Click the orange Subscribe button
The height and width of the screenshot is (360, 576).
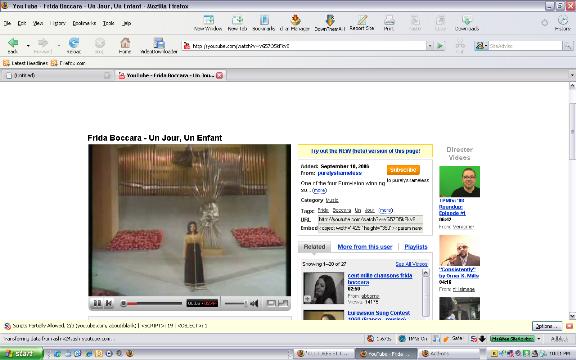coord(403,170)
